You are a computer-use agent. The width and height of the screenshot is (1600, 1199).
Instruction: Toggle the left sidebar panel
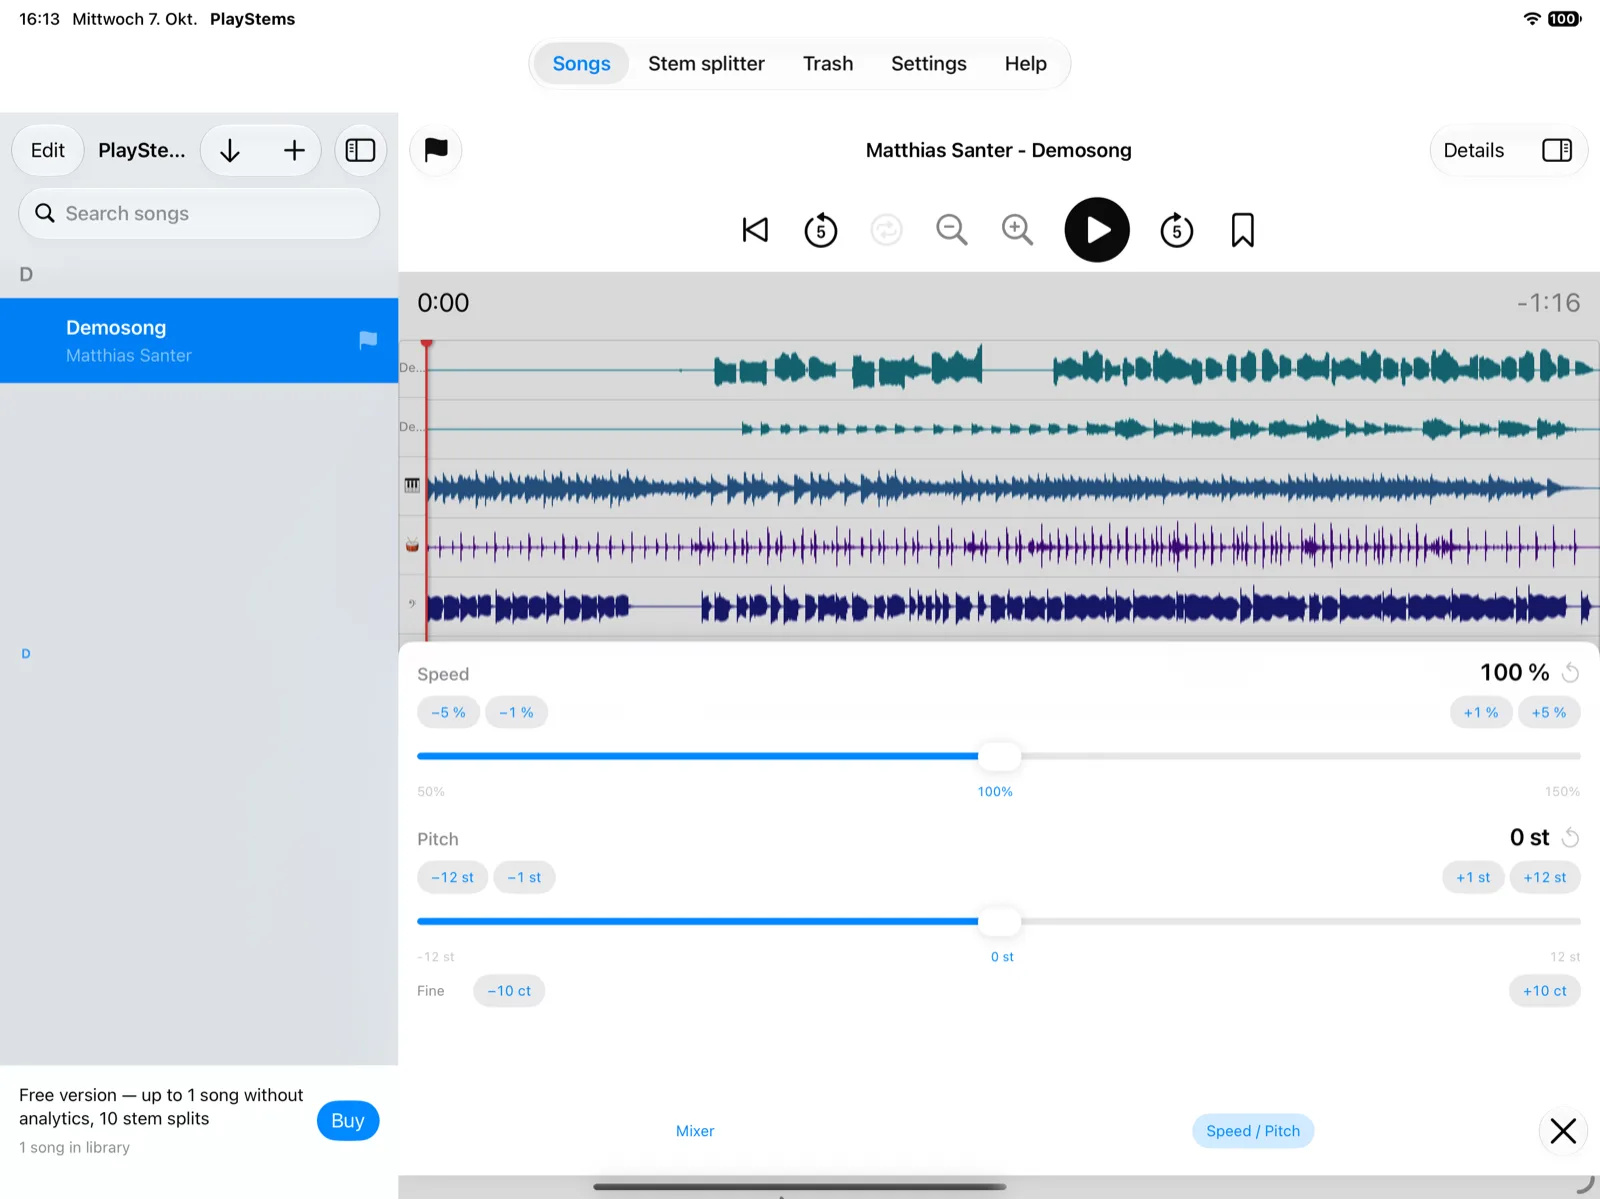(x=360, y=150)
